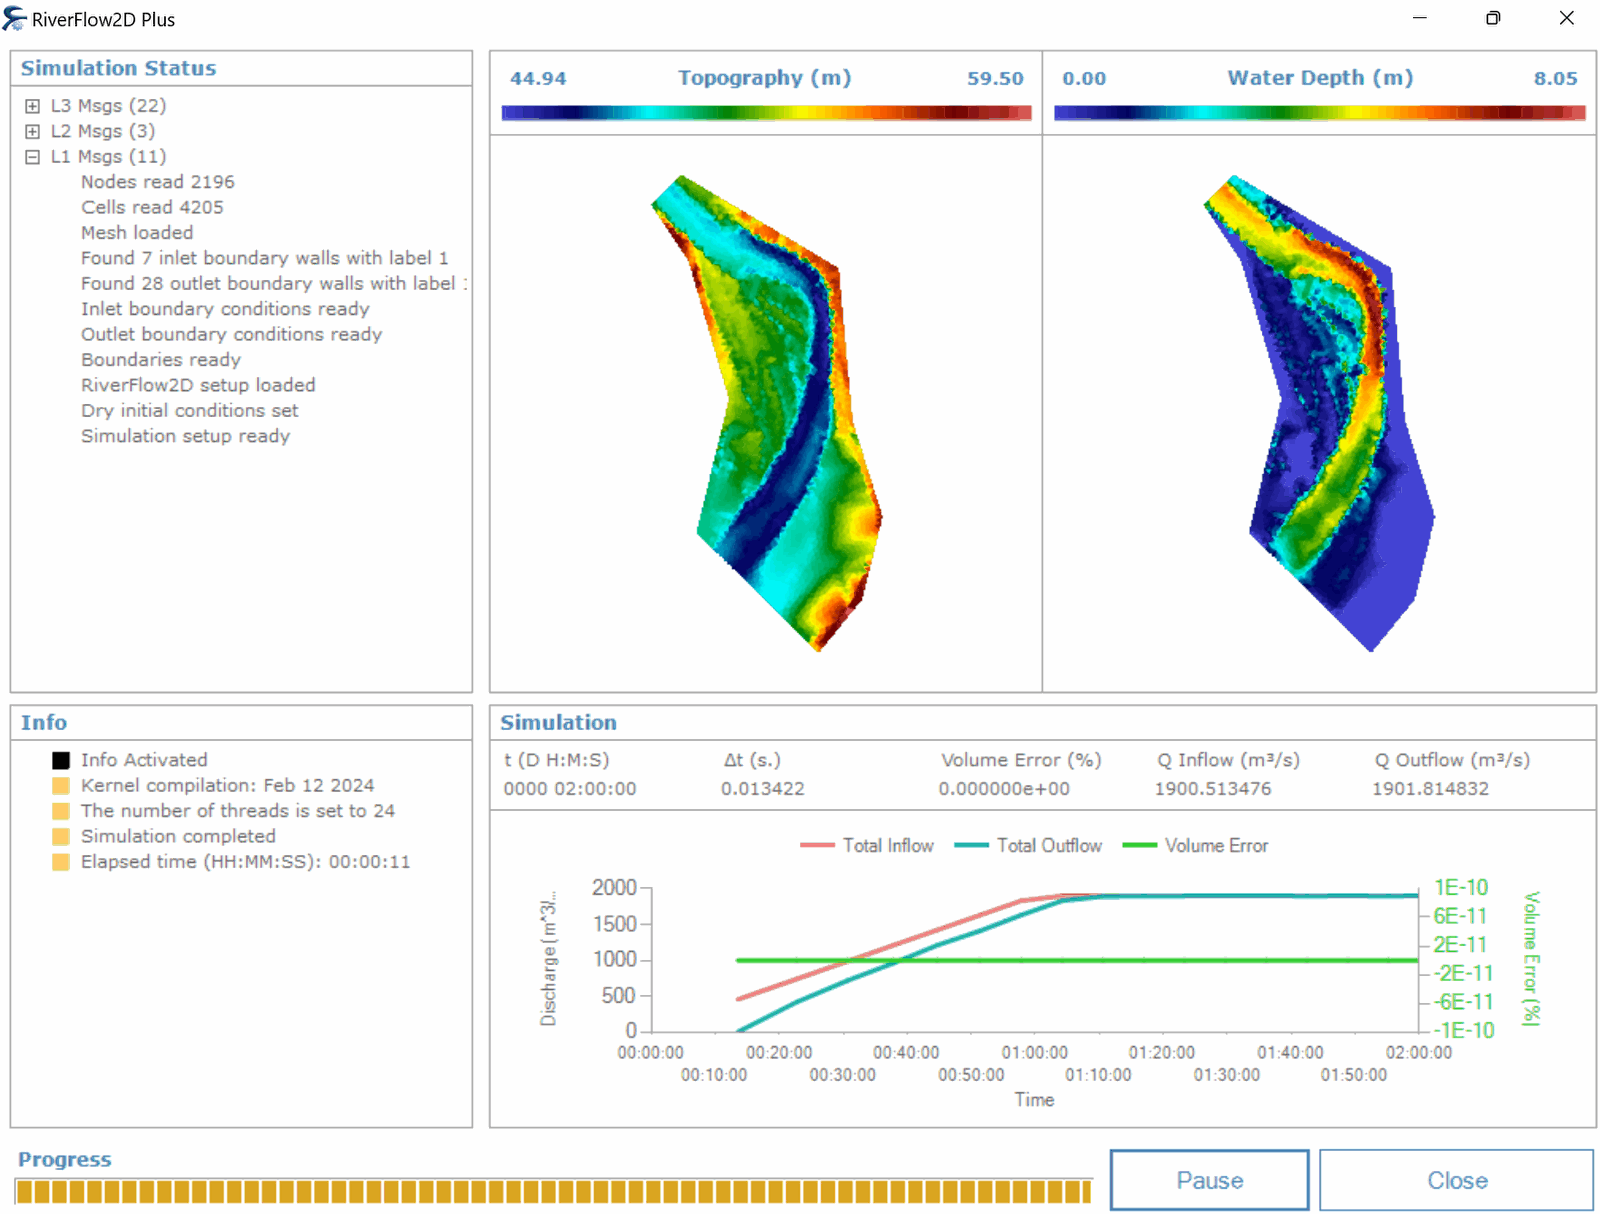The width and height of the screenshot is (1600, 1214).
Task: Click the RiverFlow2D Plus app icon
Action: pyautogui.click(x=15, y=19)
